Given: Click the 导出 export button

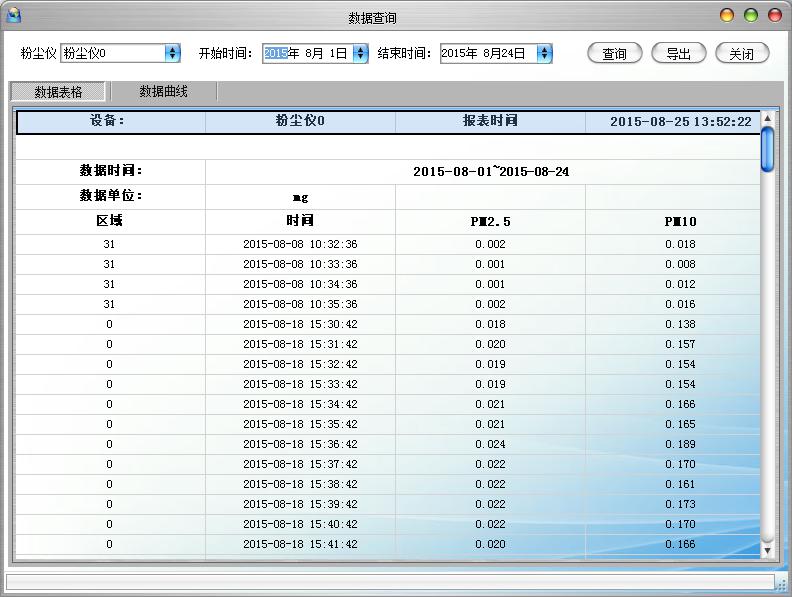Looking at the screenshot, I should (x=678, y=54).
